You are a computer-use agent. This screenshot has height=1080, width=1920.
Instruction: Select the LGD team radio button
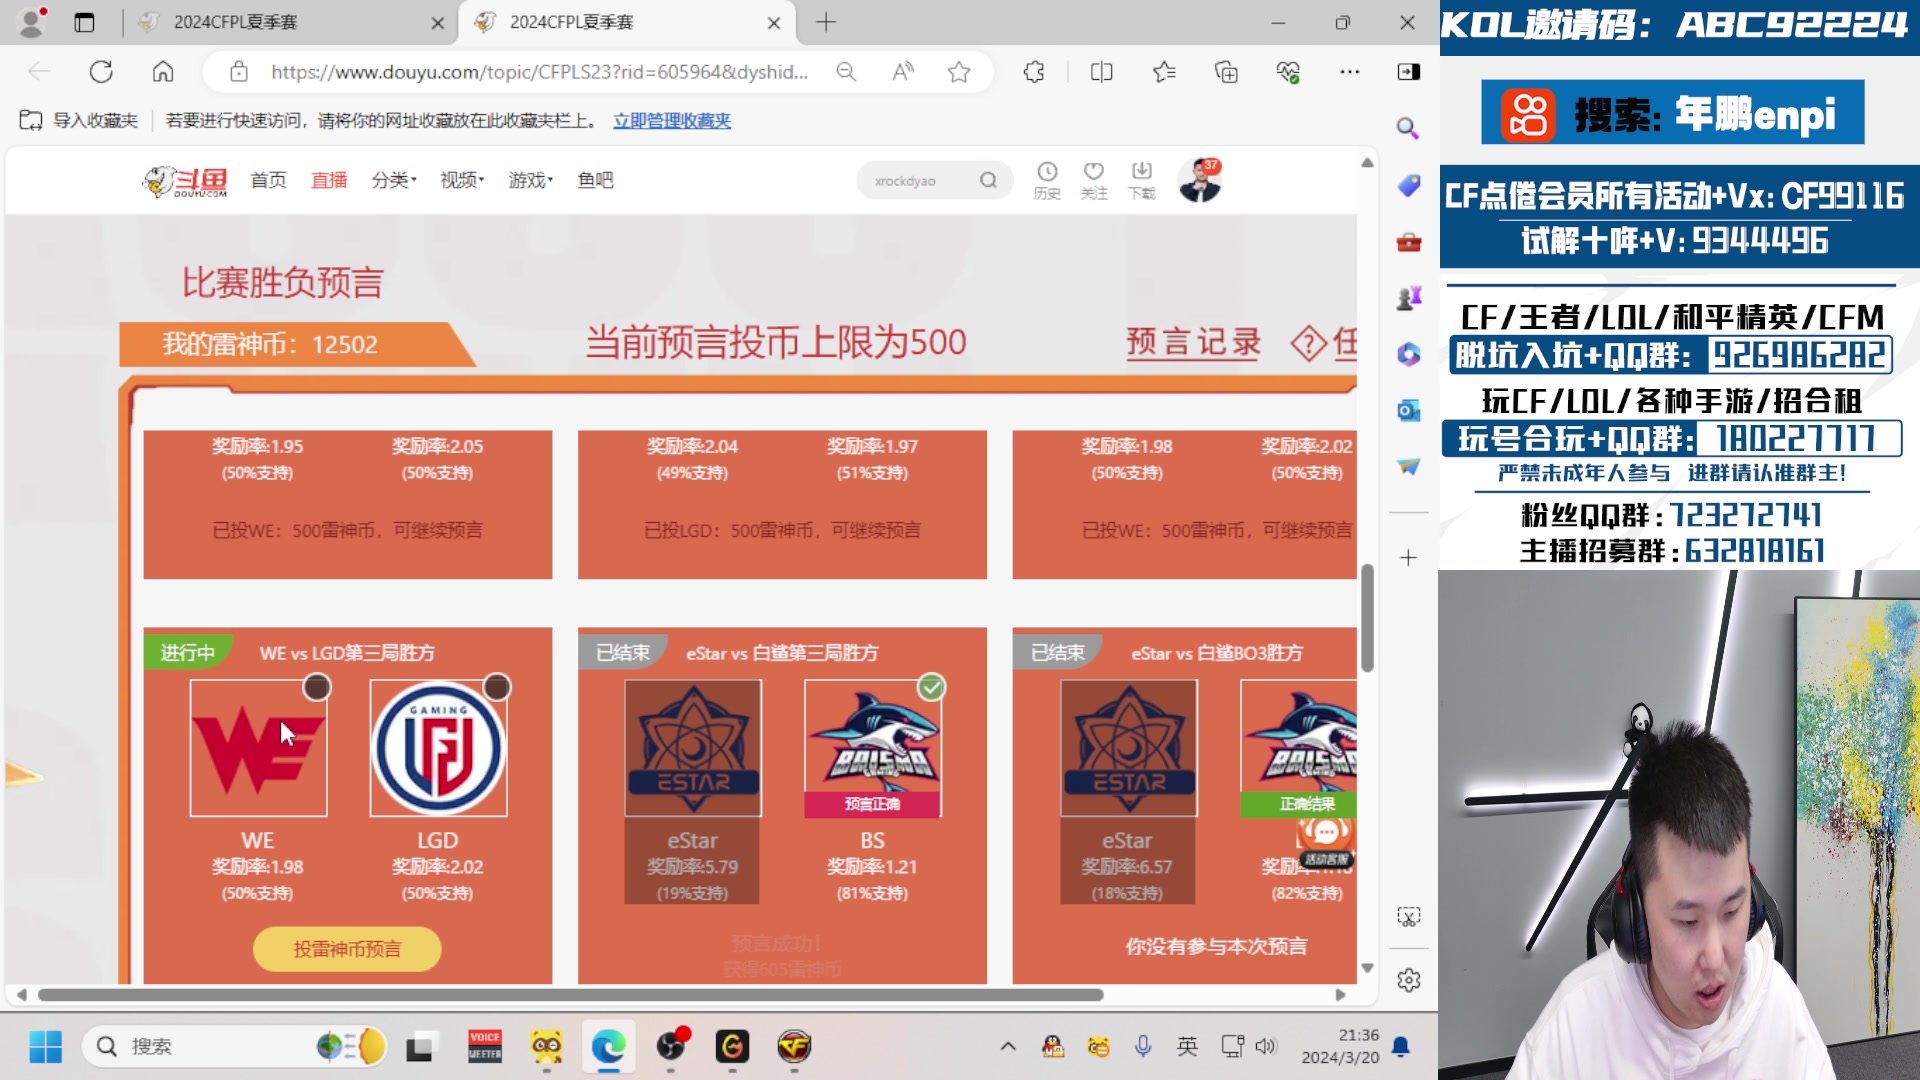pos(498,687)
